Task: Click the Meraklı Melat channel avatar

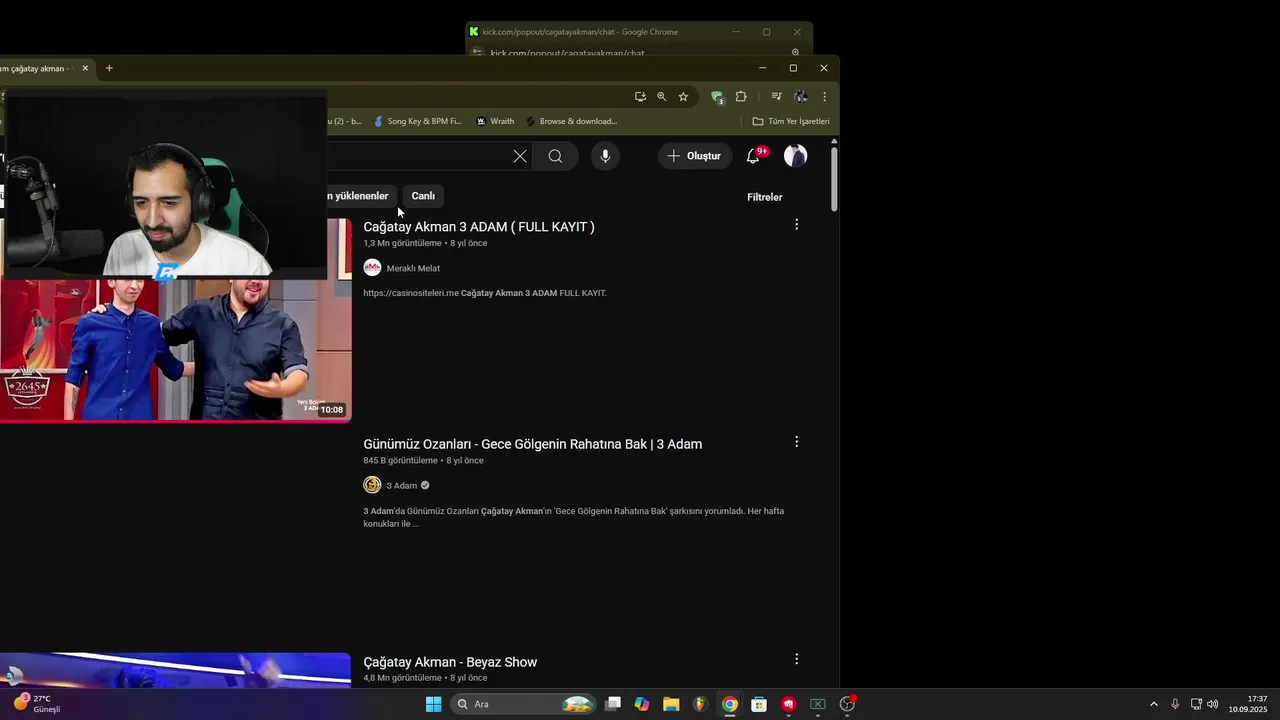Action: 372,268
